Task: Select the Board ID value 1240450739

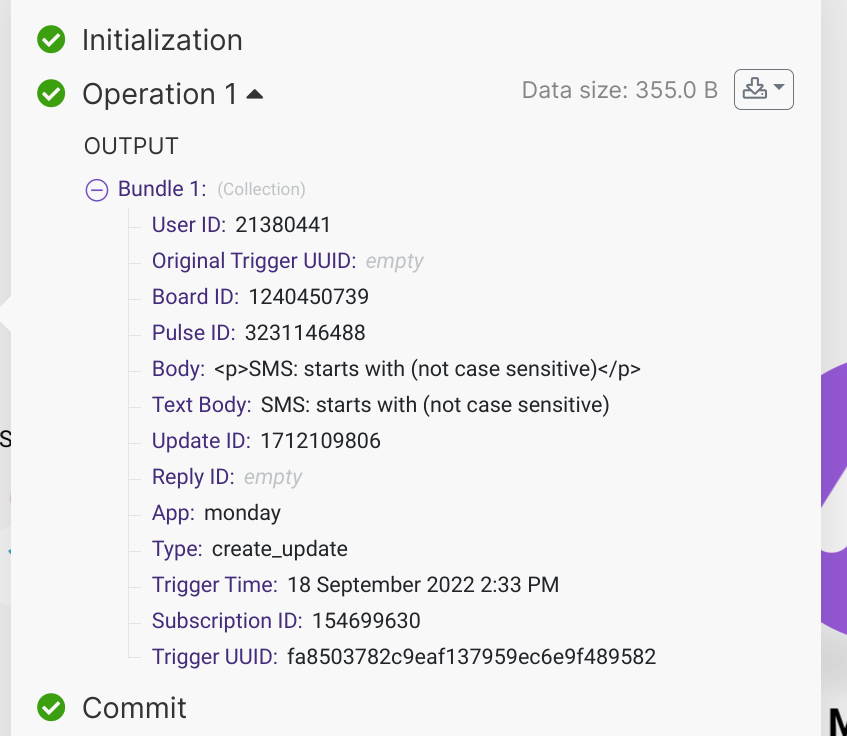Action: pos(308,296)
